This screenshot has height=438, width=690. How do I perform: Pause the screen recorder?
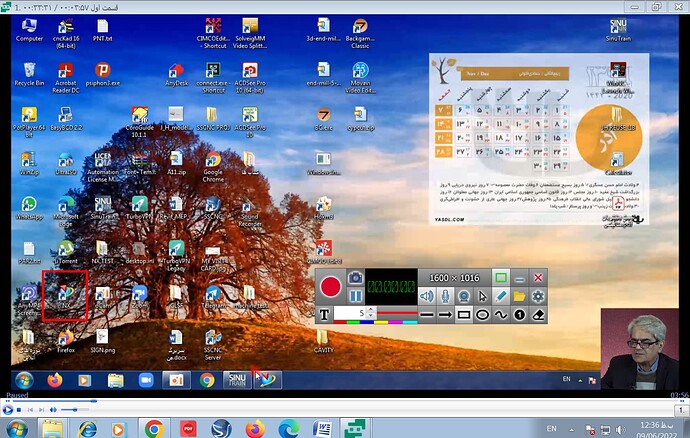[356, 296]
